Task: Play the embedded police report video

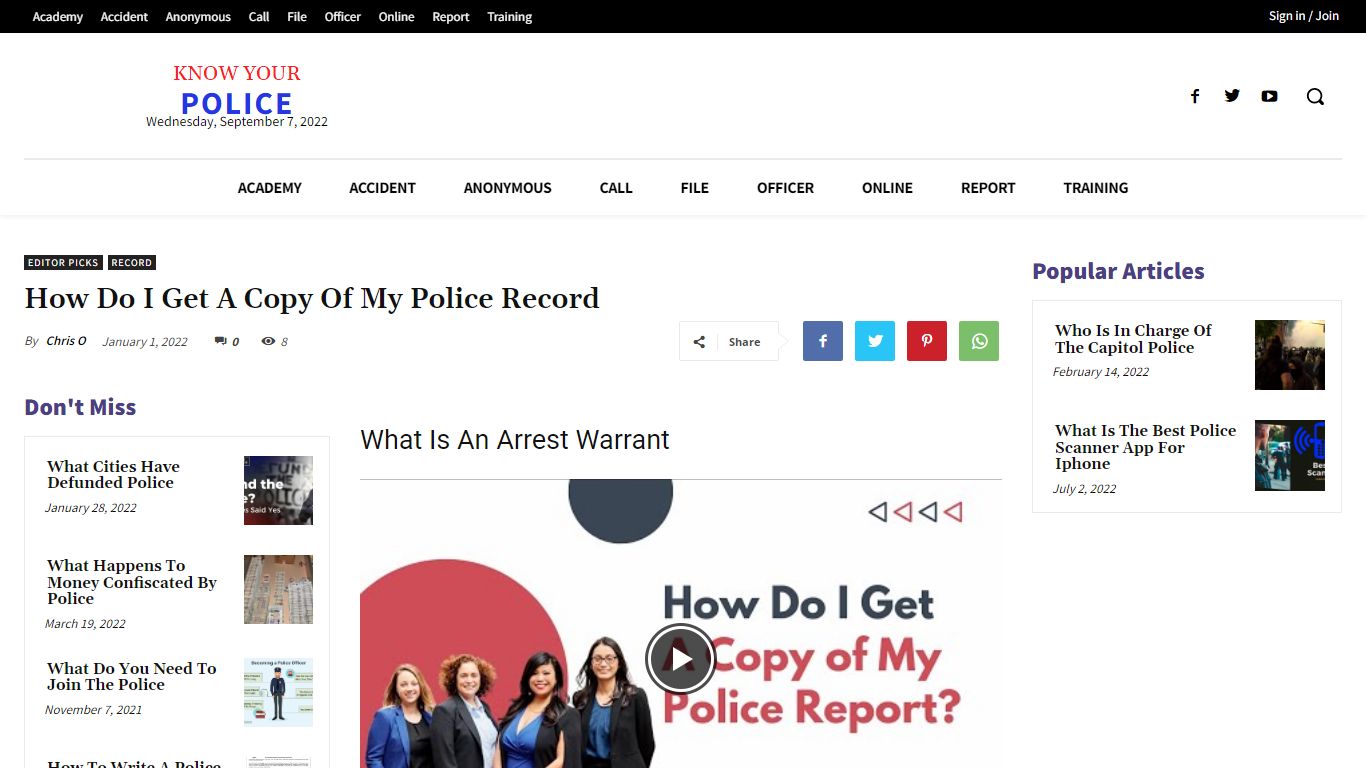Action: pyautogui.click(x=680, y=659)
